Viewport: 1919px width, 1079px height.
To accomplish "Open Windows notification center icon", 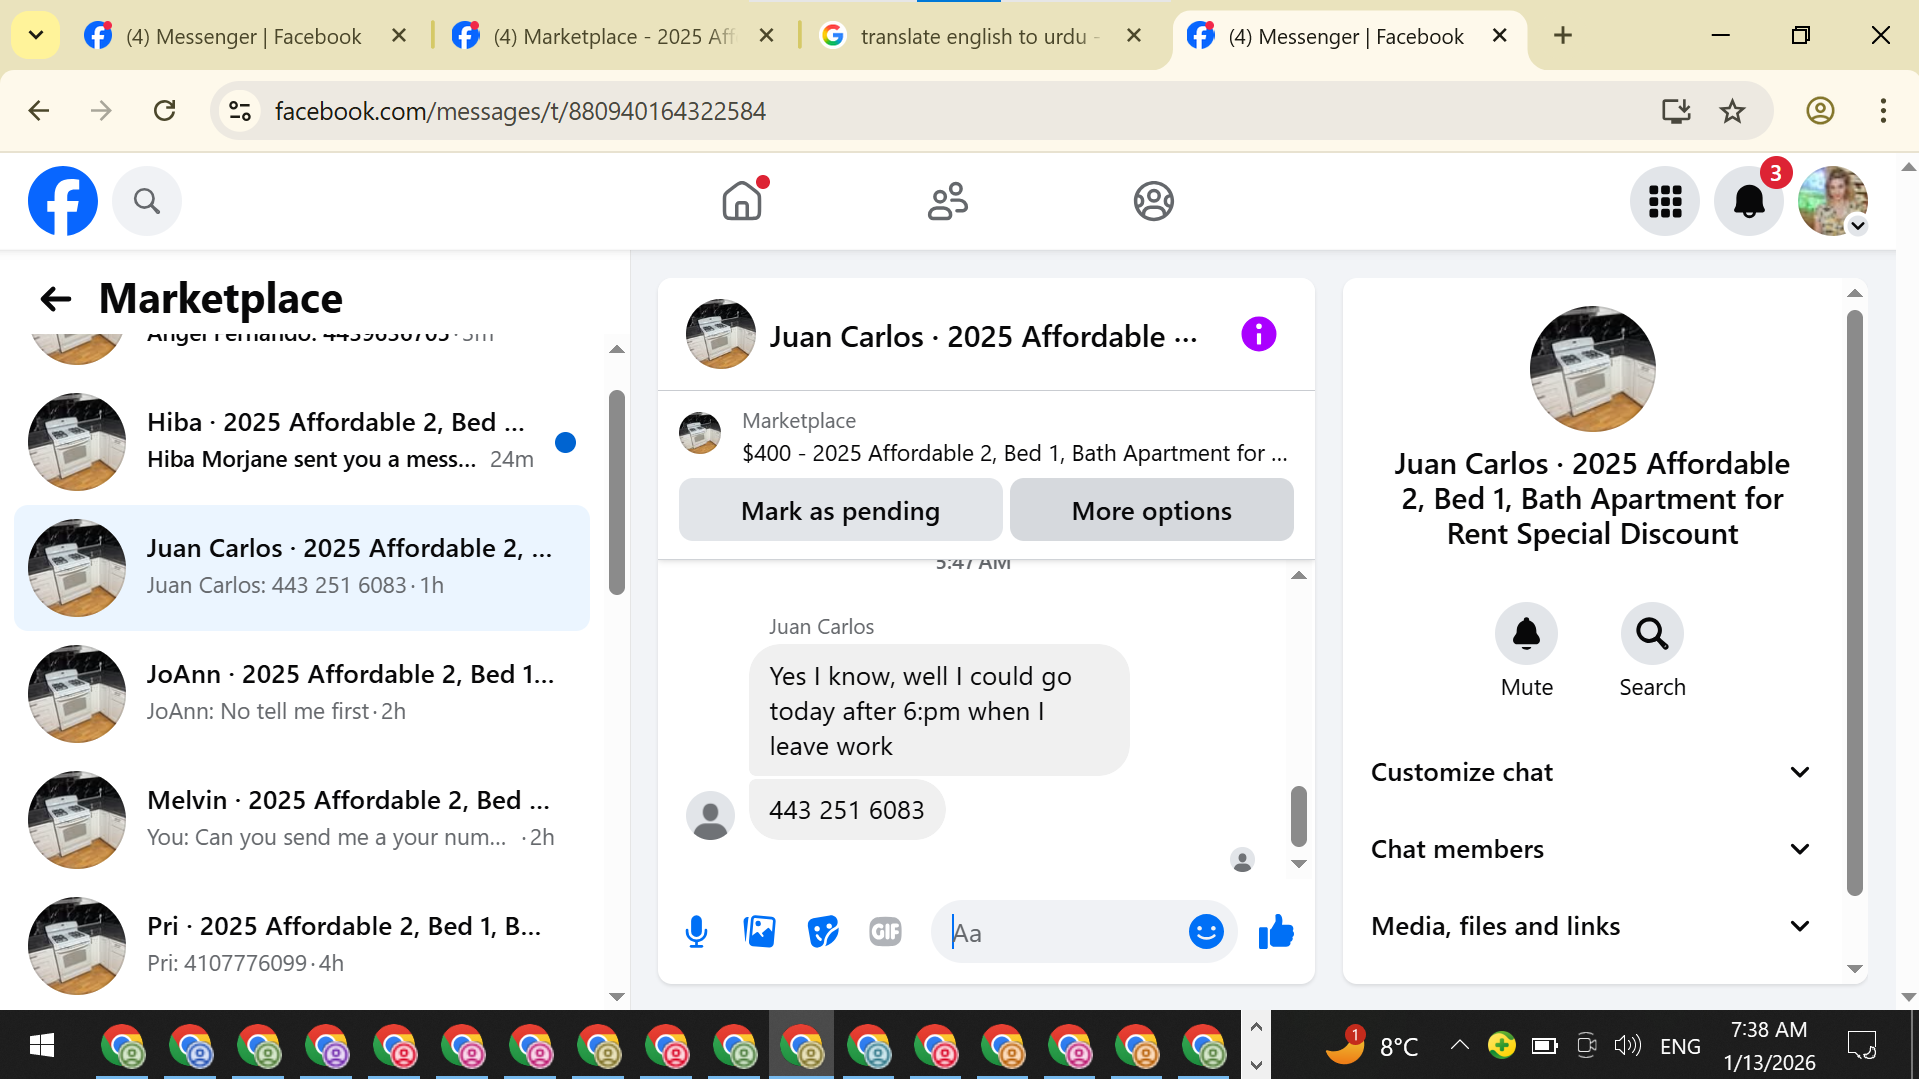I will pos(1861,1045).
